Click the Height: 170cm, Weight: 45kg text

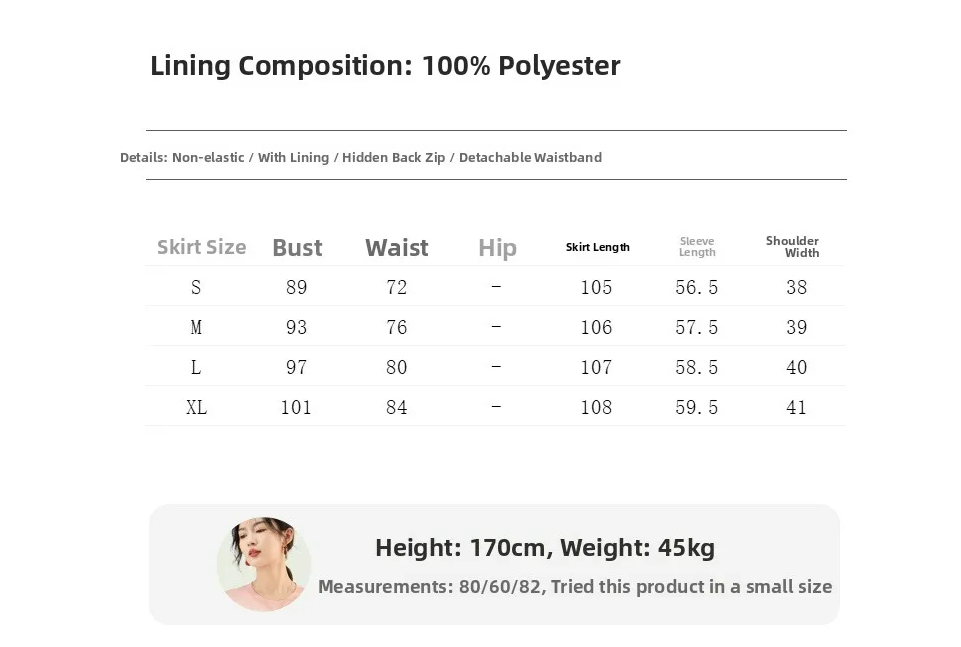click(545, 548)
